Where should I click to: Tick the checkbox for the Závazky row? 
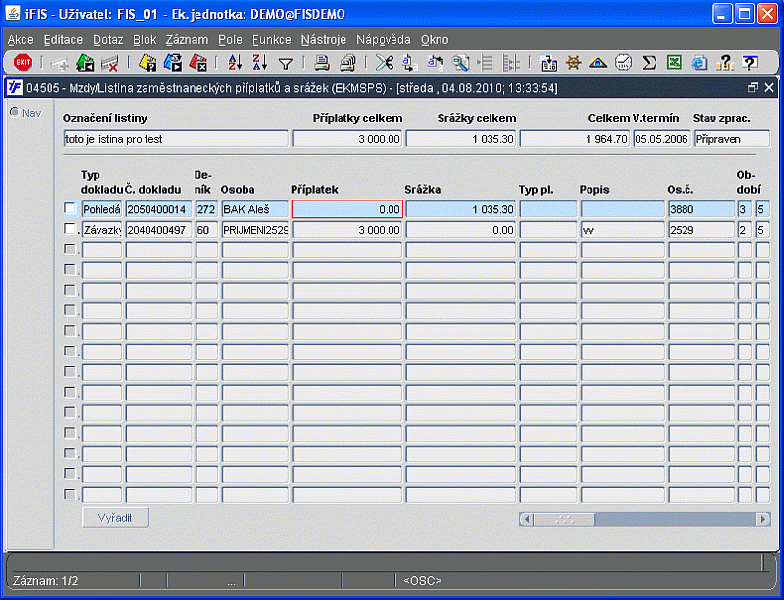(x=70, y=230)
